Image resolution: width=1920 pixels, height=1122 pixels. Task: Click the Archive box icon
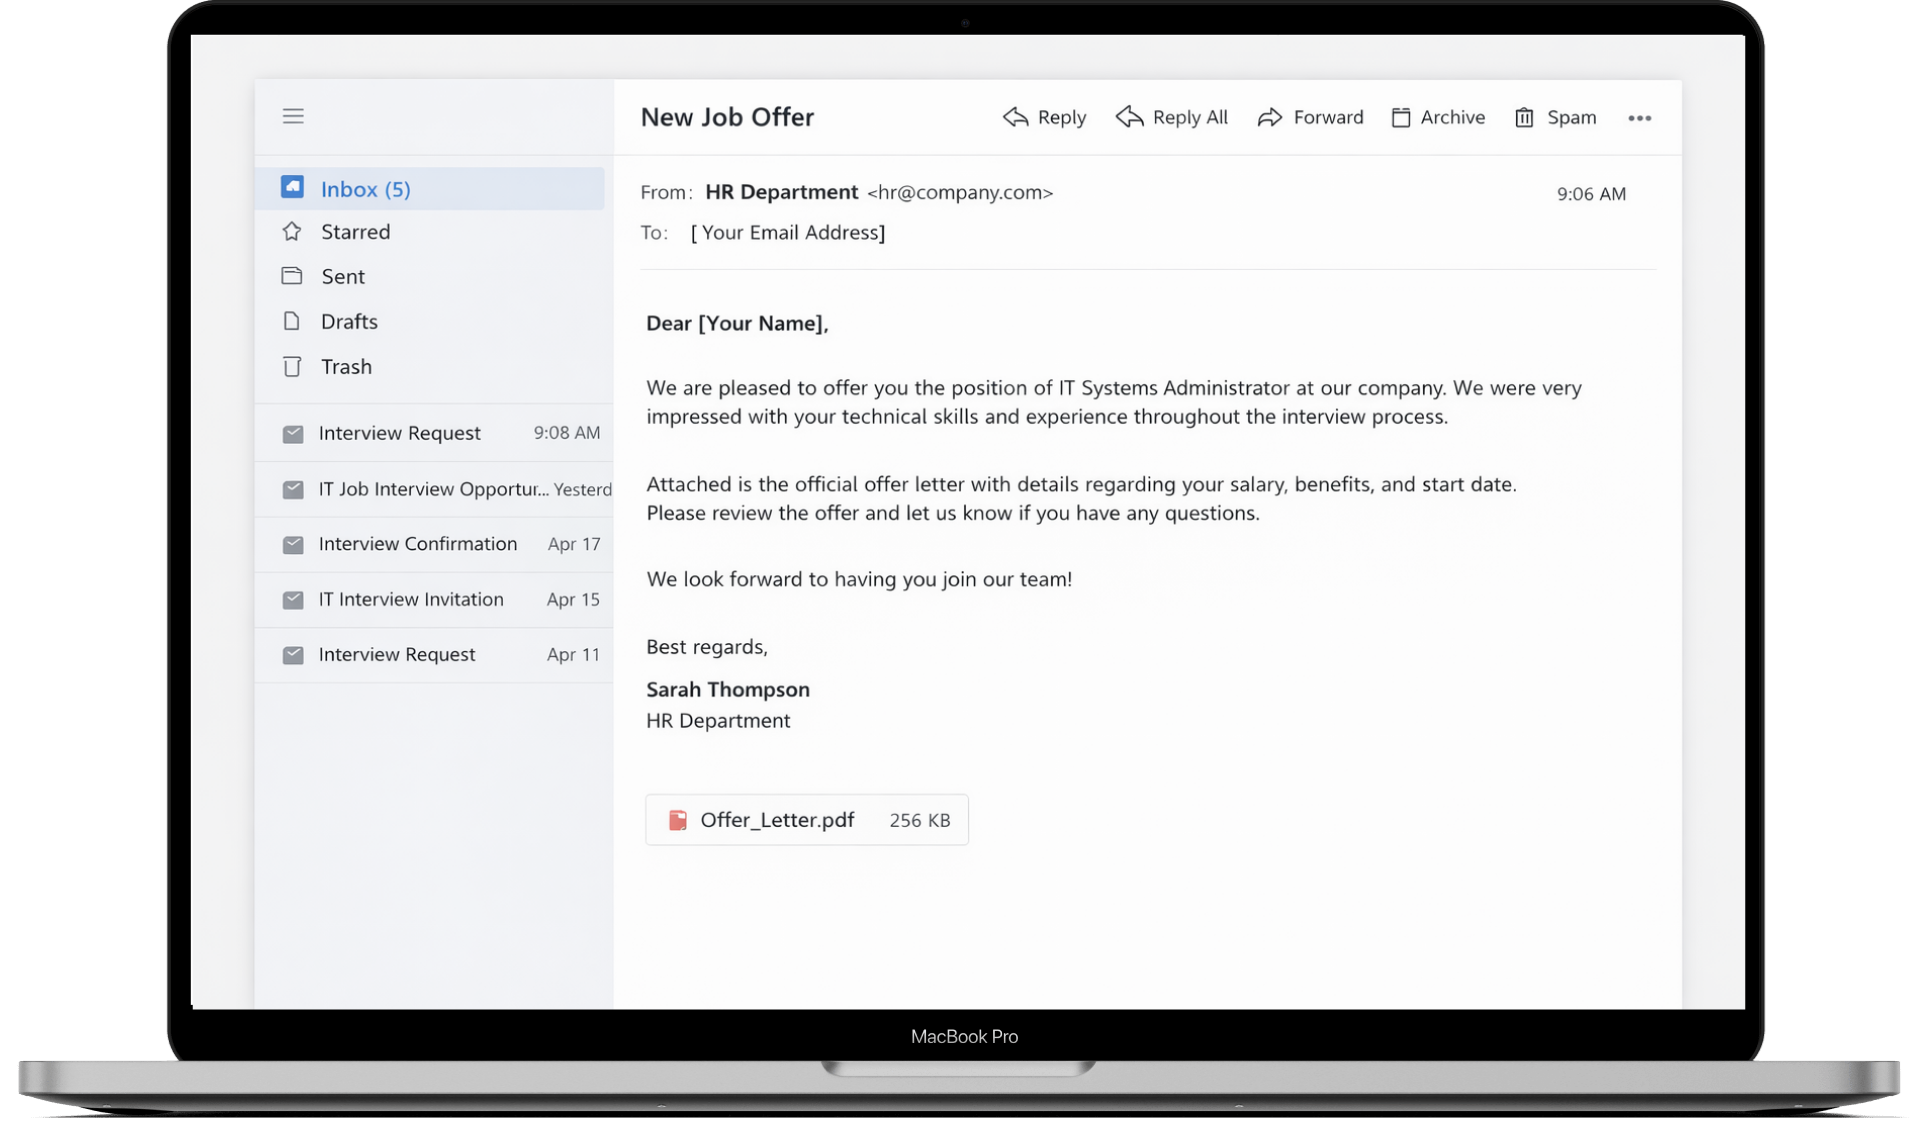pos(1401,117)
